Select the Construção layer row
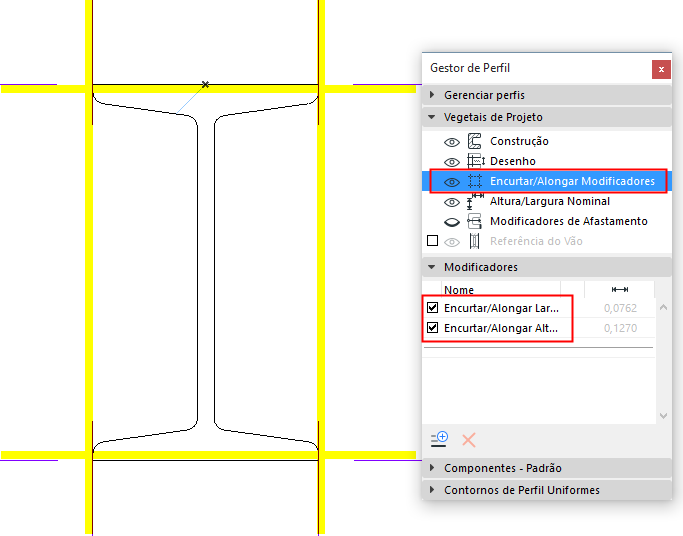The width and height of the screenshot is (683, 536). coord(547,141)
